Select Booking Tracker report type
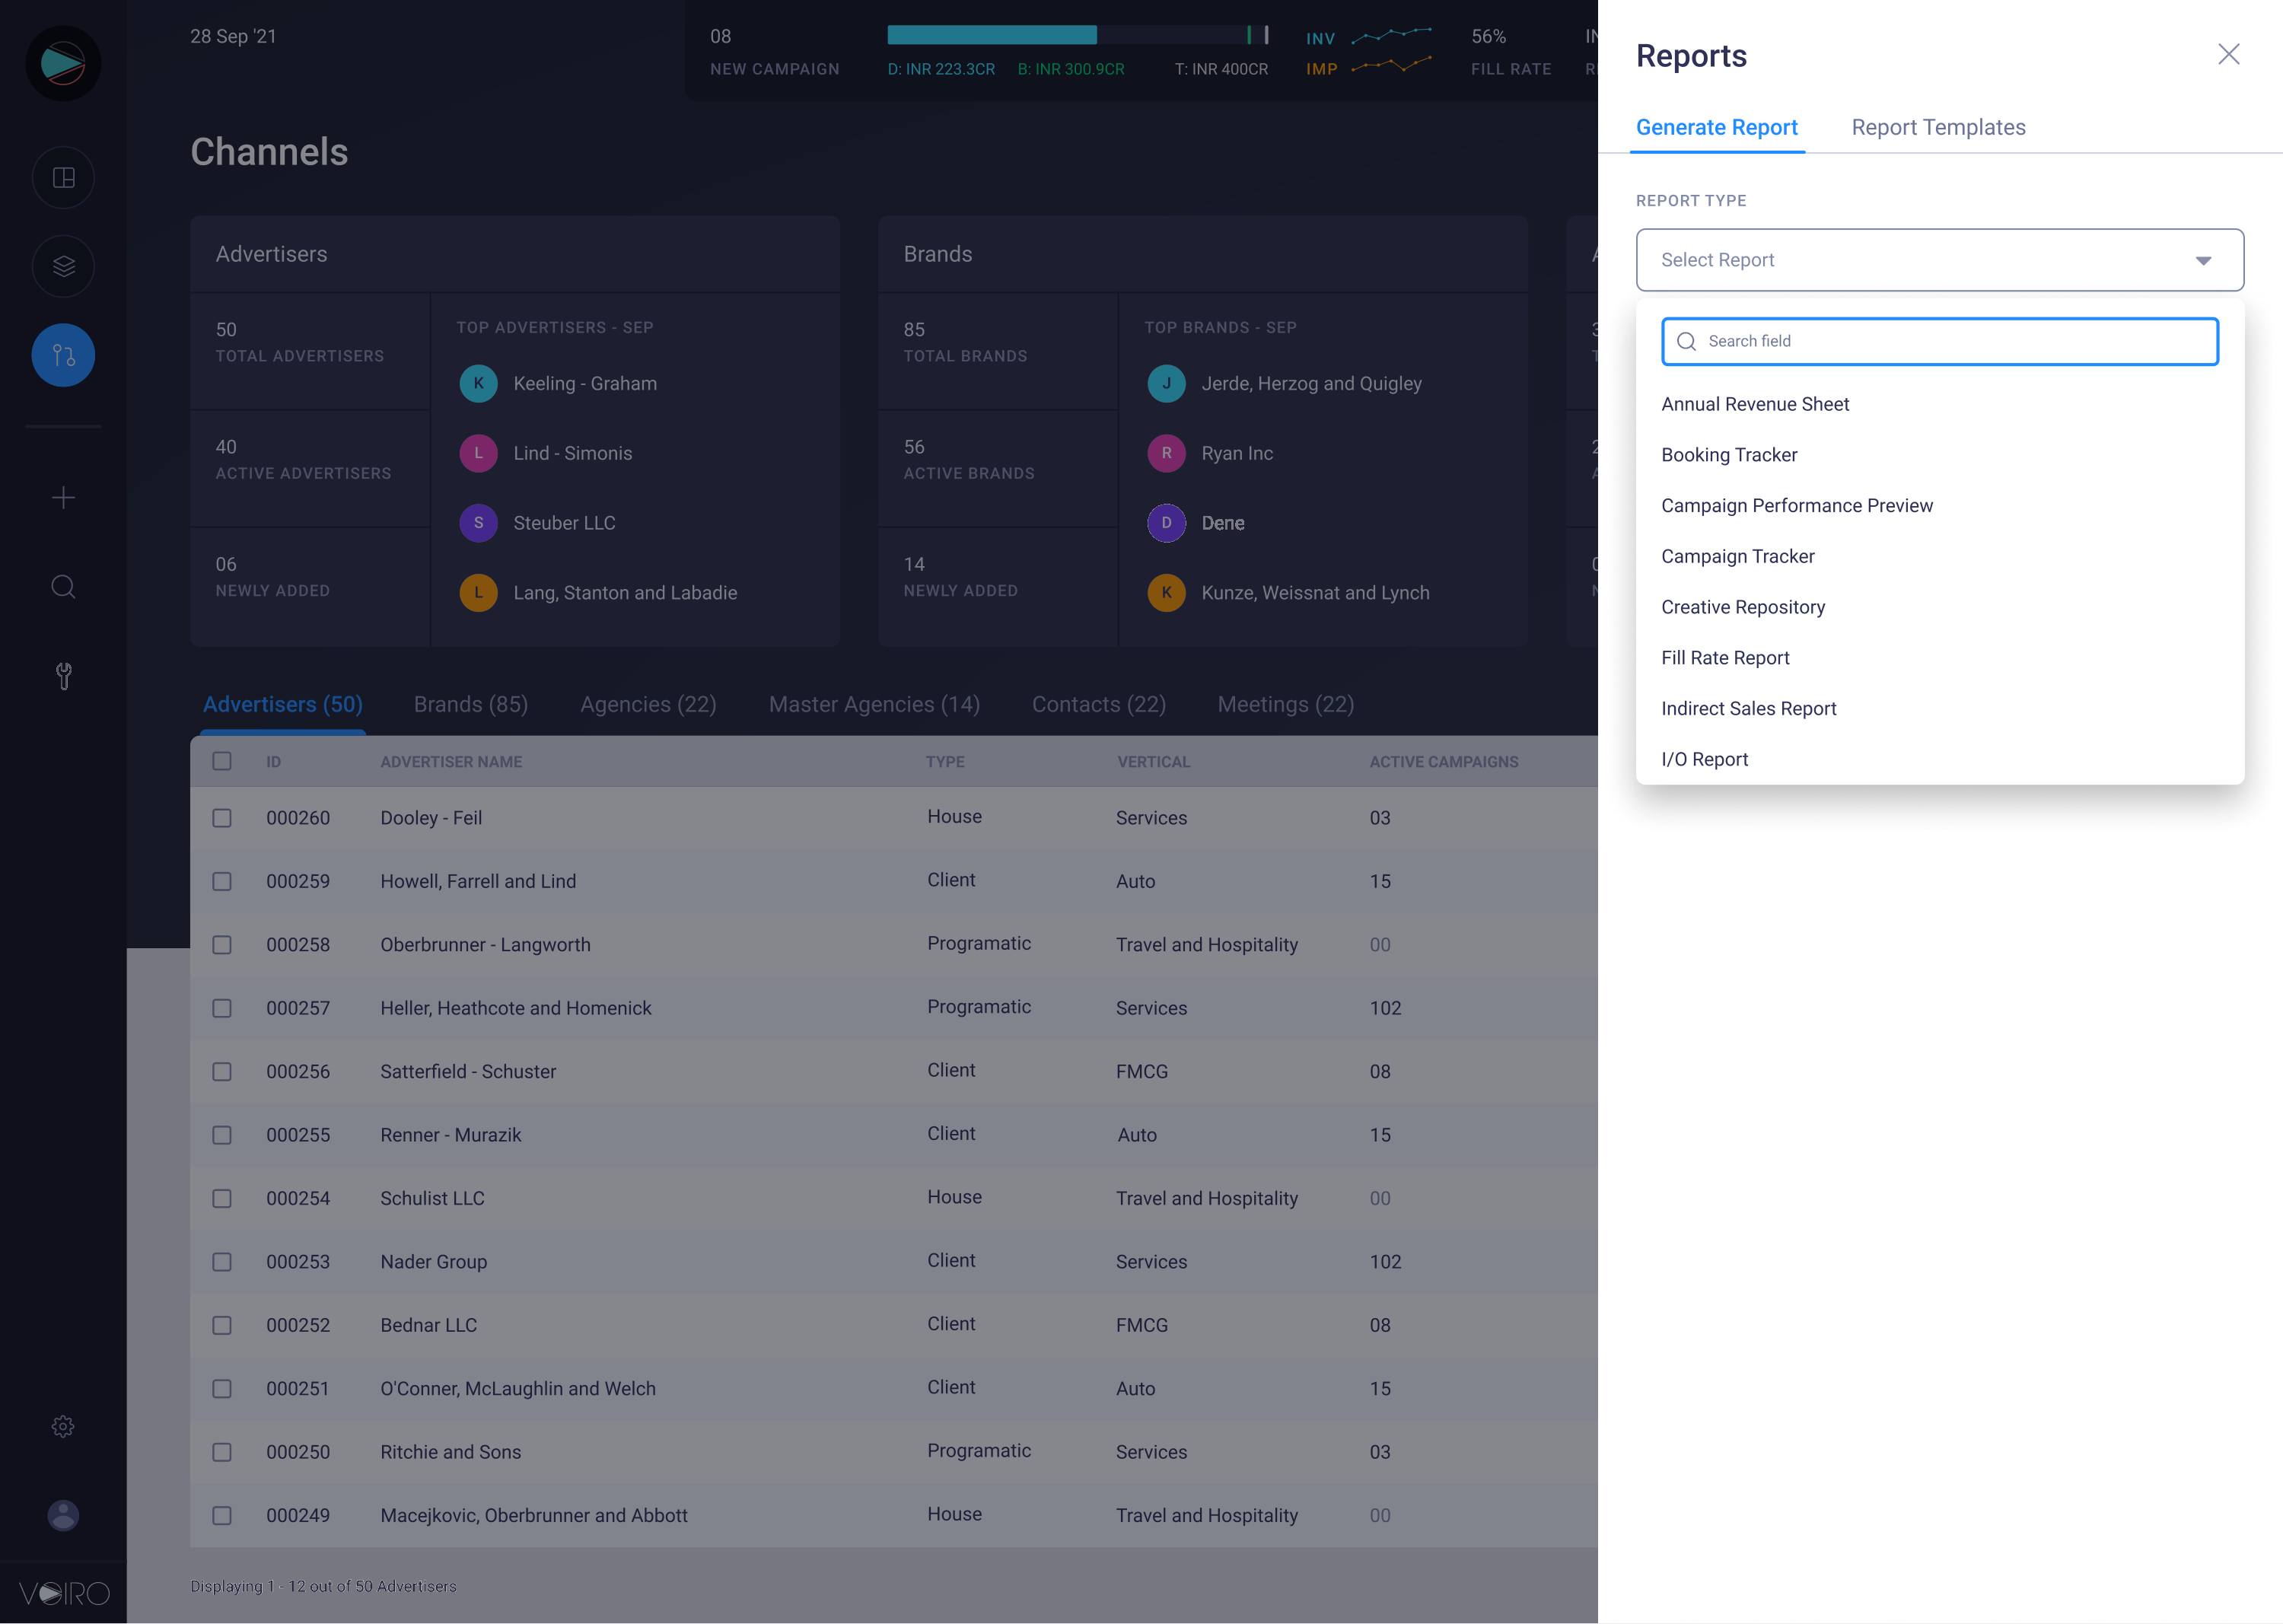This screenshot has height=1624, width=2283. click(1729, 454)
